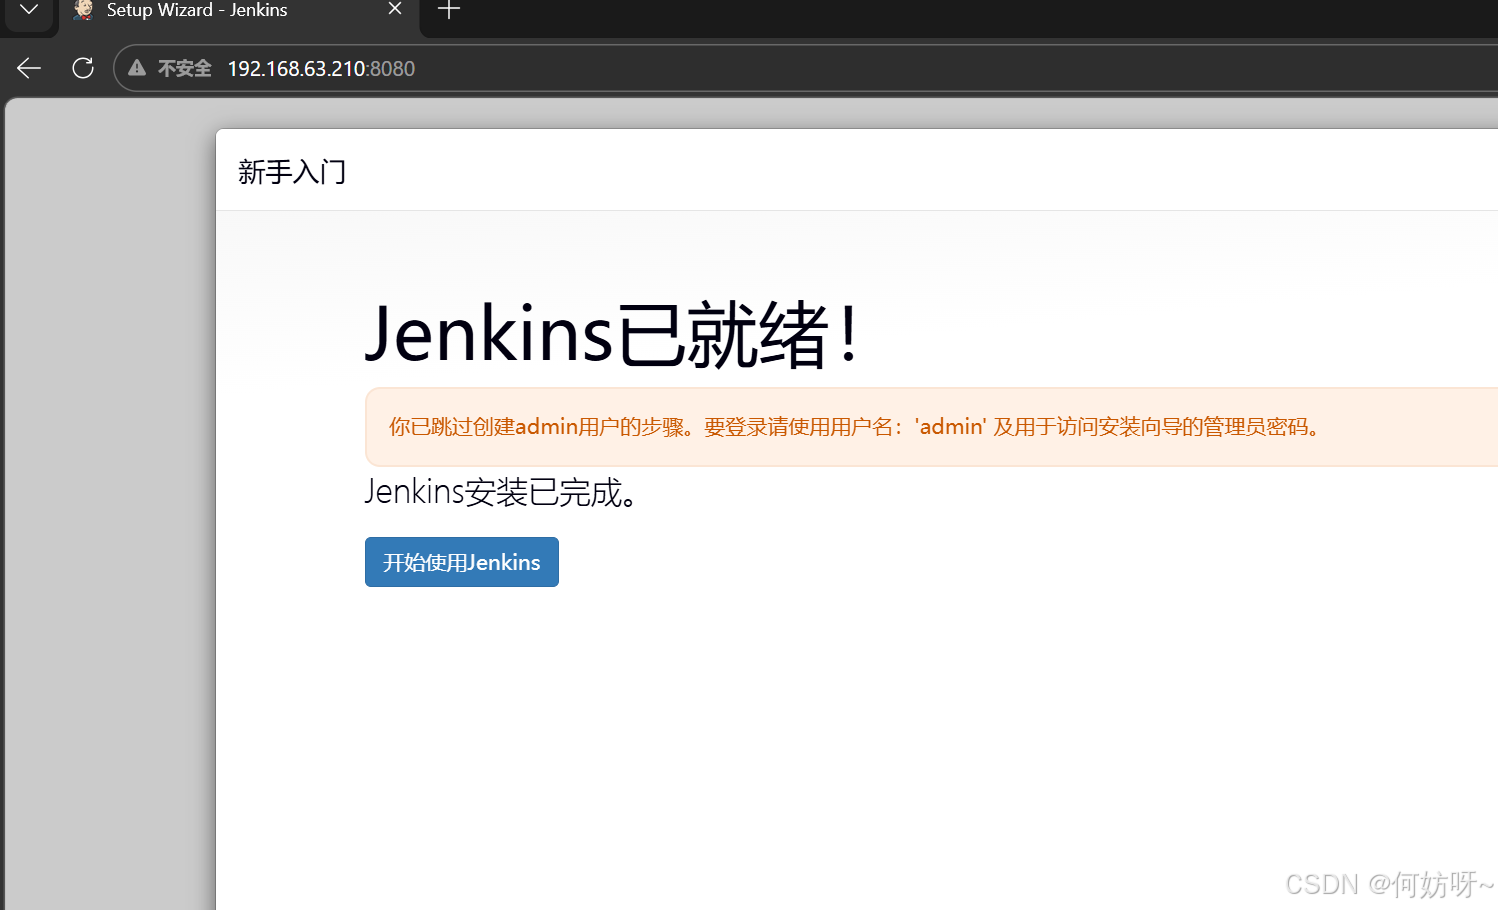Open a new browser tab
Image resolution: width=1498 pixels, height=910 pixels.
449,10
